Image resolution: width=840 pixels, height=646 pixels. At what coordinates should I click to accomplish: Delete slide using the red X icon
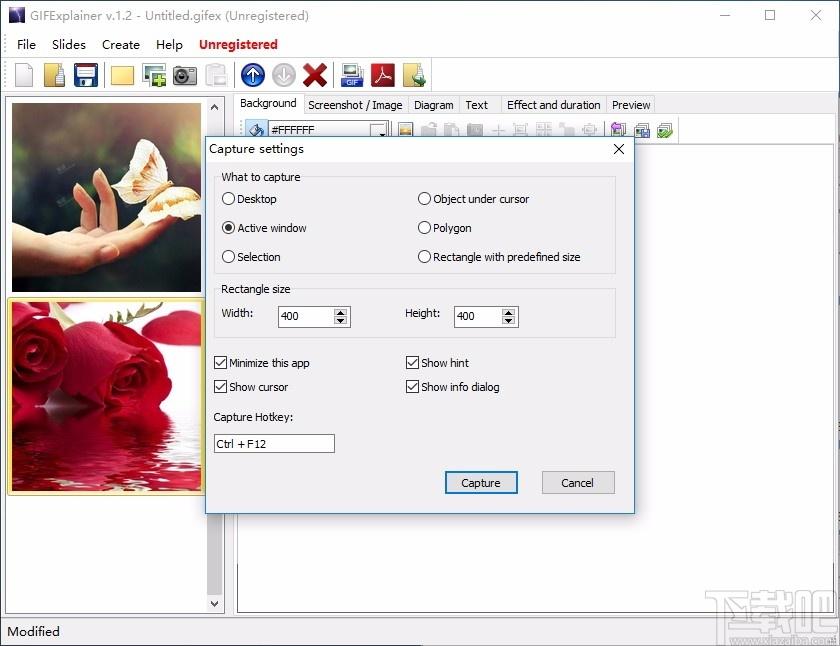(x=315, y=75)
